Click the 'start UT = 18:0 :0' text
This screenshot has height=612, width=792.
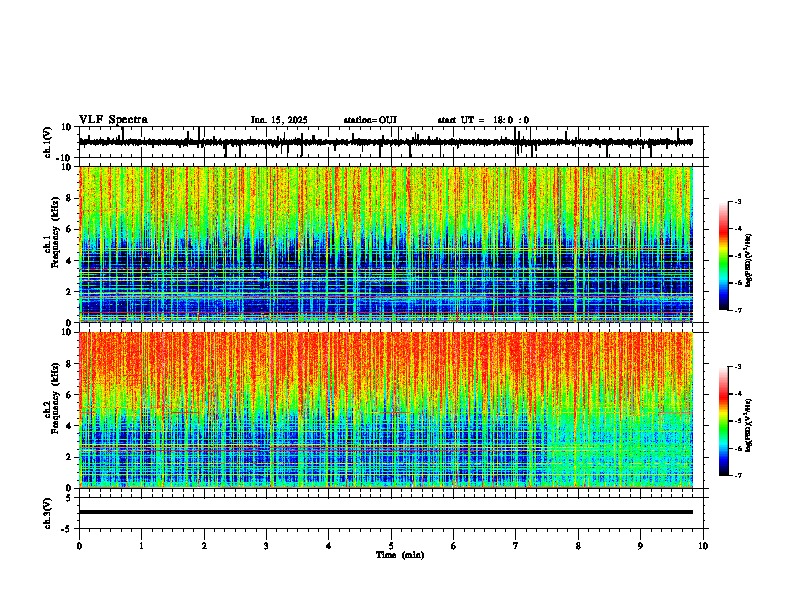pos(483,120)
